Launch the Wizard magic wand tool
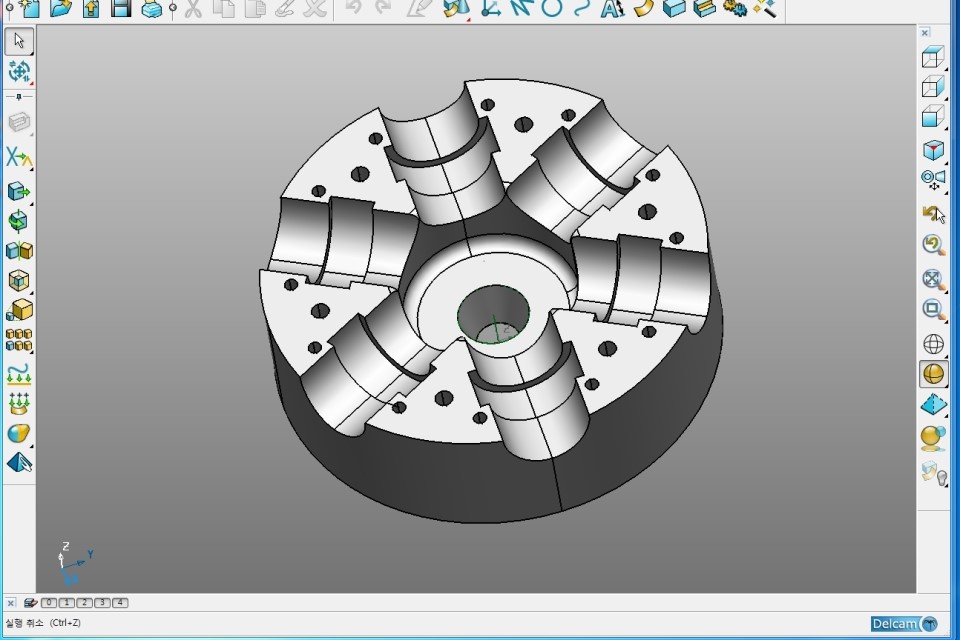This screenshot has height=640, width=960. 765,8
